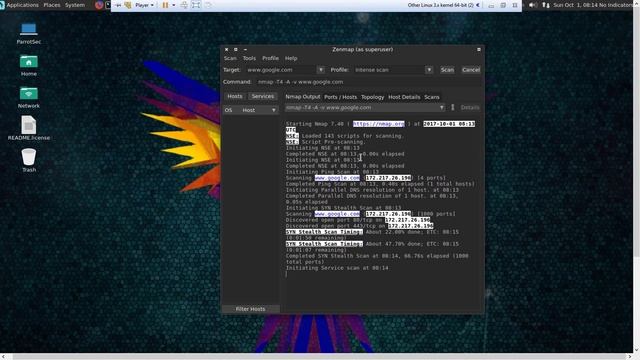
Task: Click the Zenmap titlebar right-corner icon
Action: tap(479, 49)
